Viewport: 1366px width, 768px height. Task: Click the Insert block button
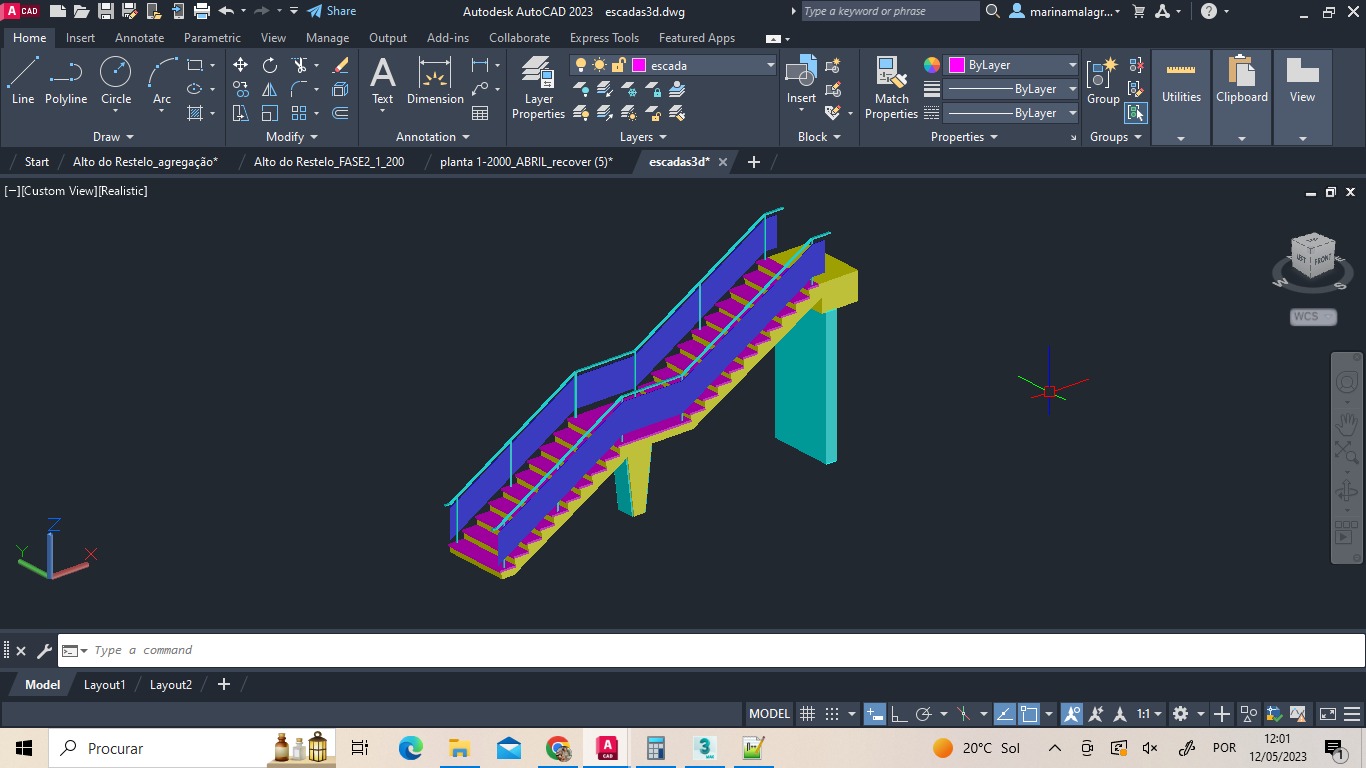801,81
